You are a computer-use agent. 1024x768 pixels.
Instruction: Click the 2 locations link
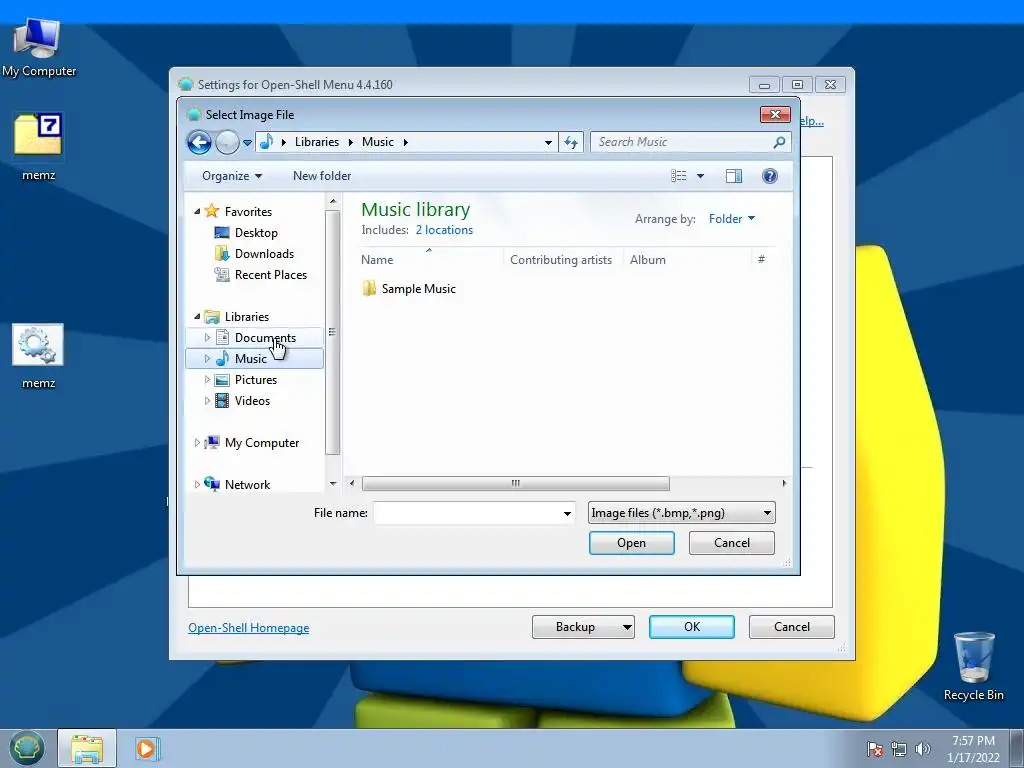coord(444,230)
